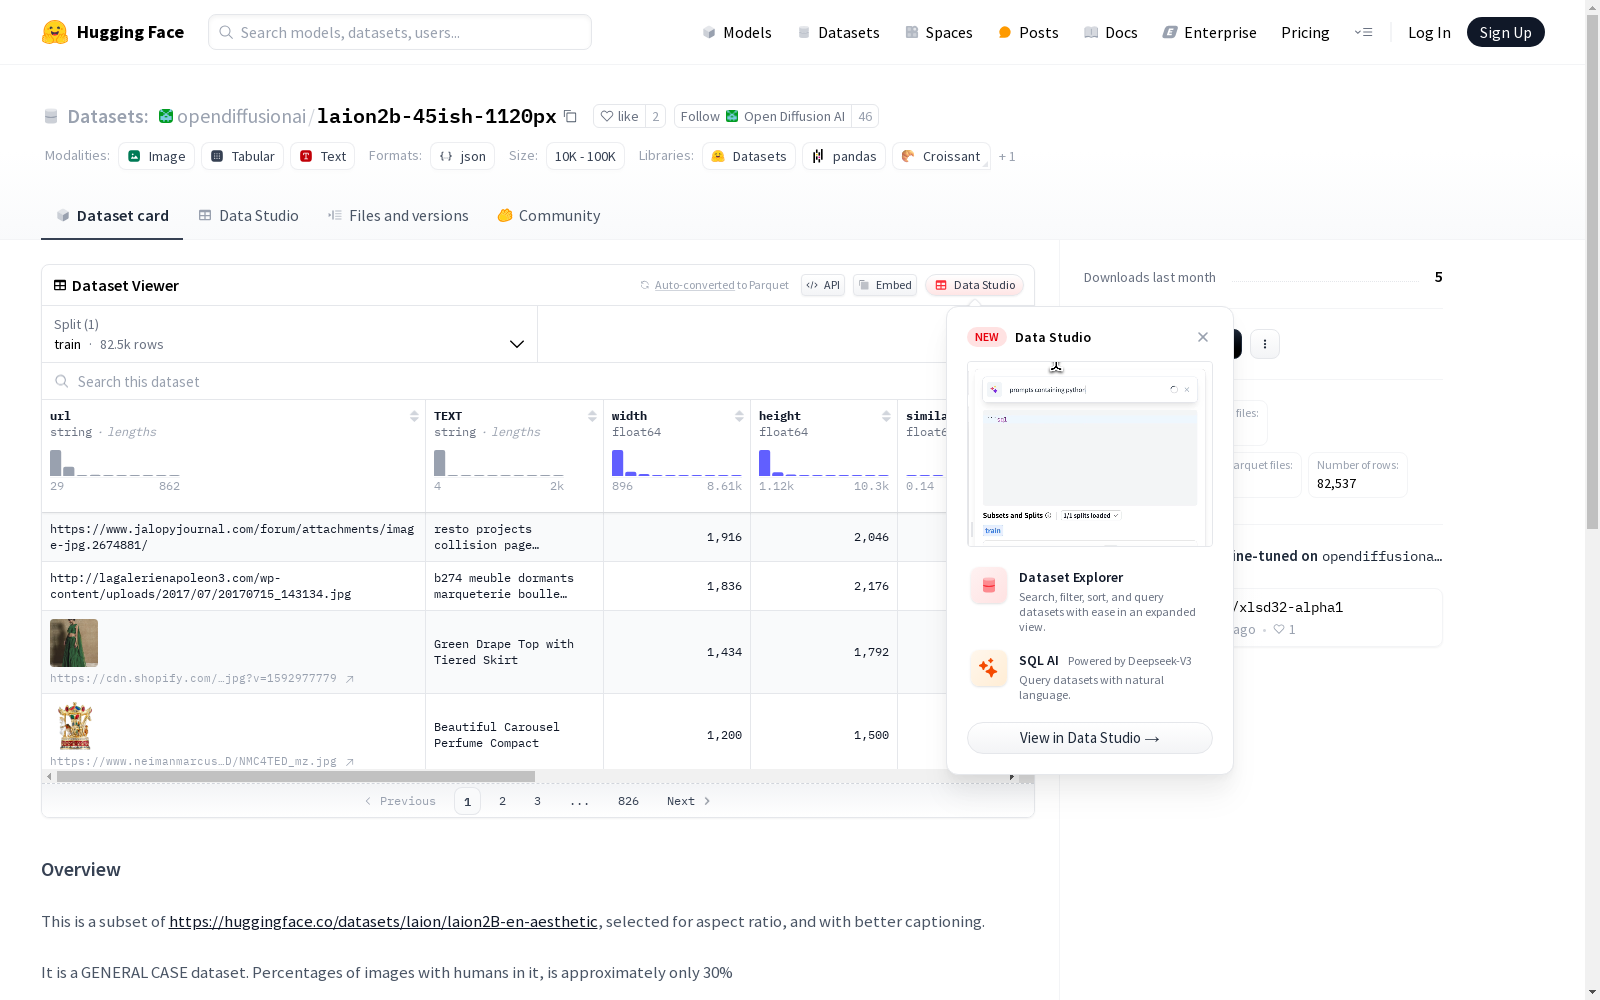Select the 10K - 100K size tag
Image resolution: width=1600 pixels, height=1000 pixels.
tap(585, 156)
